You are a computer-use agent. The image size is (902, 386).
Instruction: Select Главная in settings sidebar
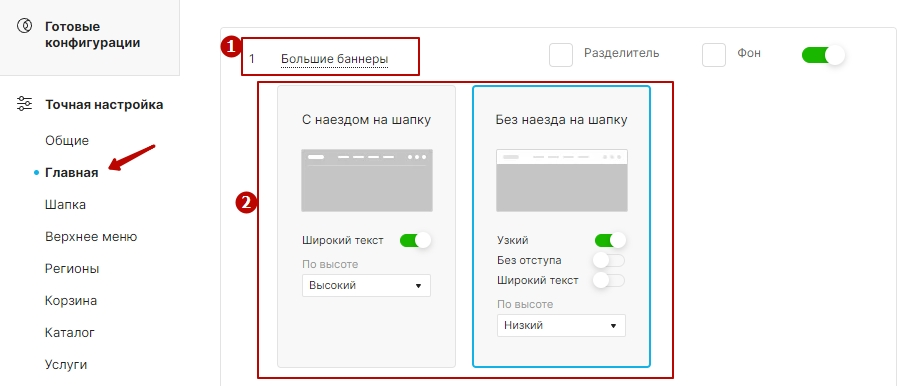[x=71, y=173]
